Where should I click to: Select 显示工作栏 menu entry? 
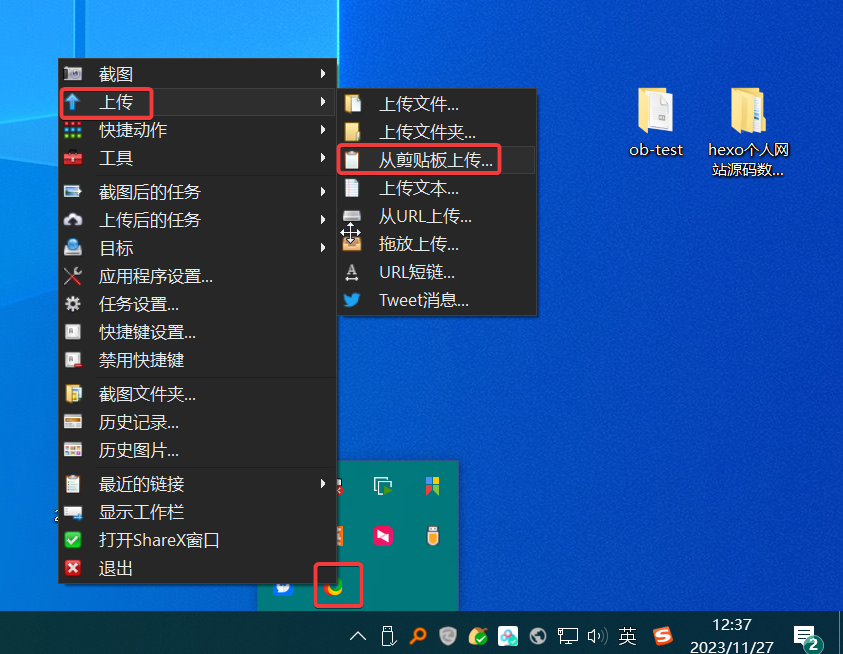197,512
